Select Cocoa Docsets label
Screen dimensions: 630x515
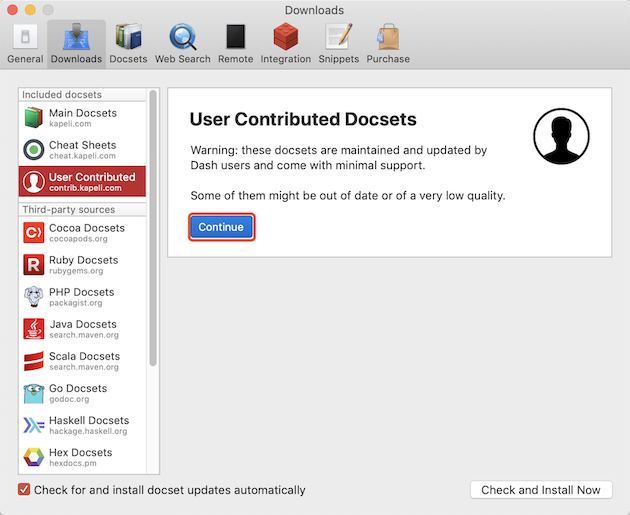click(87, 228)
